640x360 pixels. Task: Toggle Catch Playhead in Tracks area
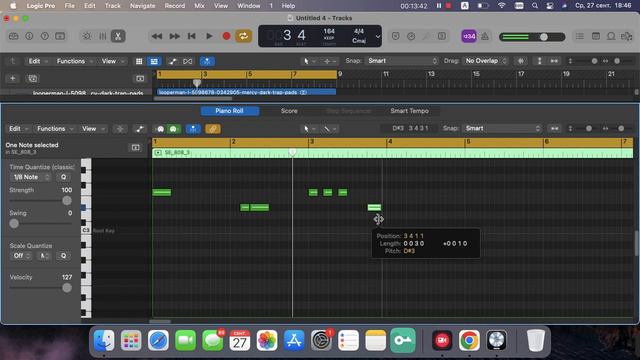point(207,61)
